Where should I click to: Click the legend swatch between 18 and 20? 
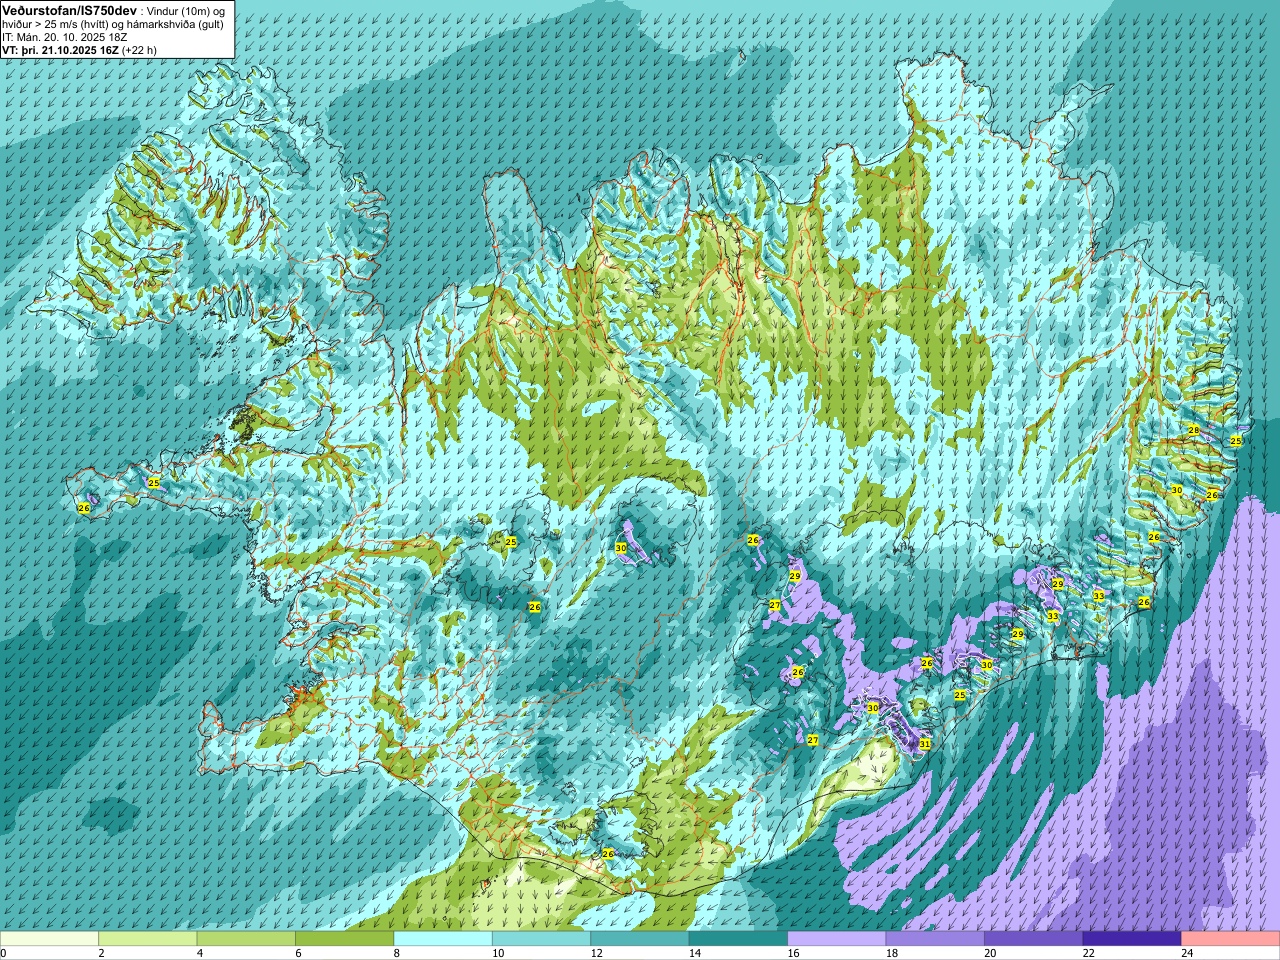click(935, 938)
